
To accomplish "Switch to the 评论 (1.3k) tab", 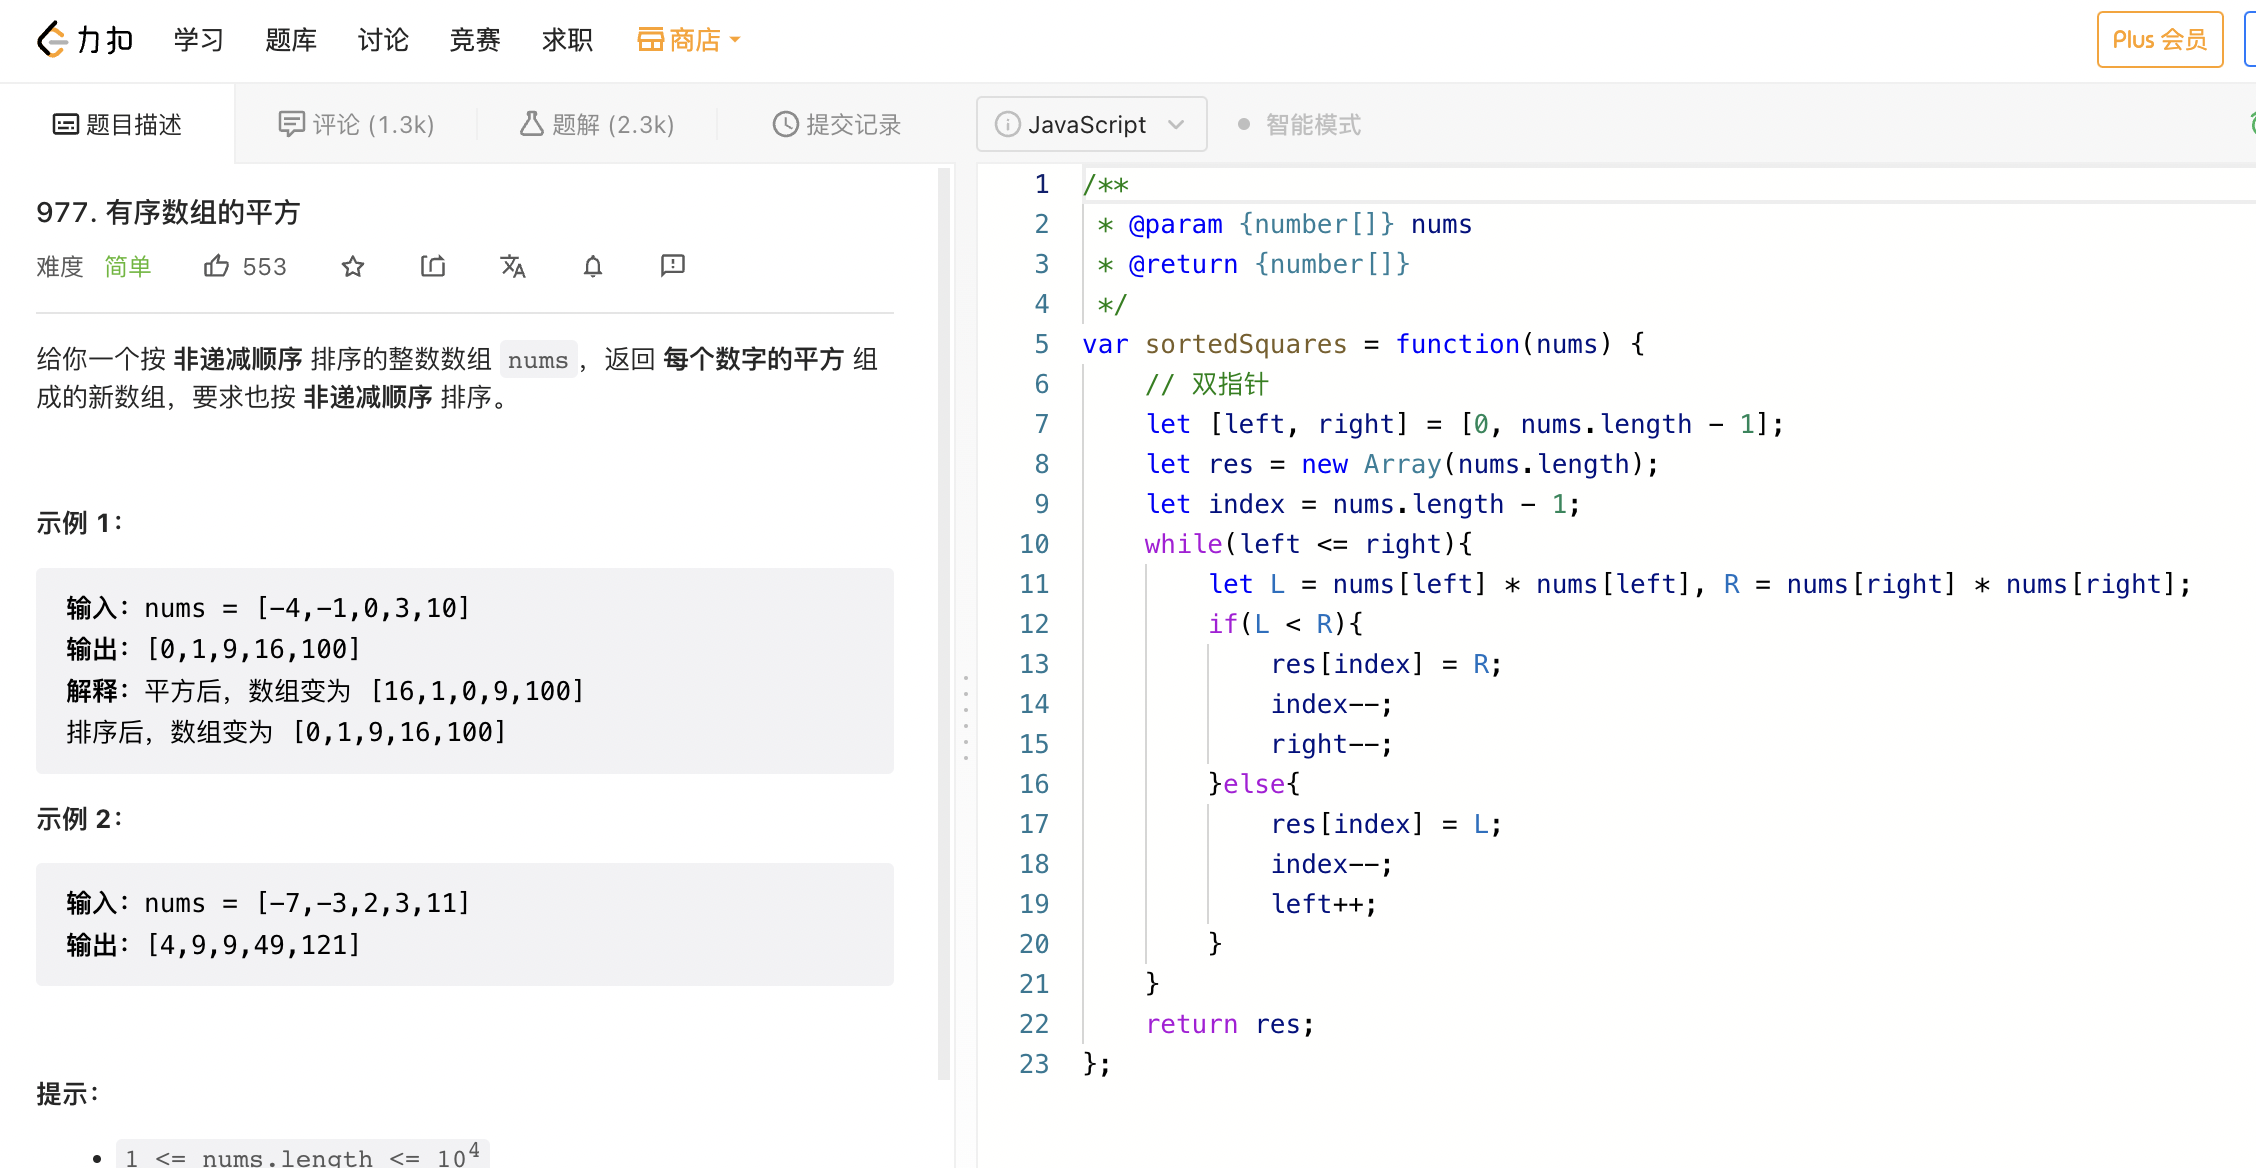I will point(356,124).
